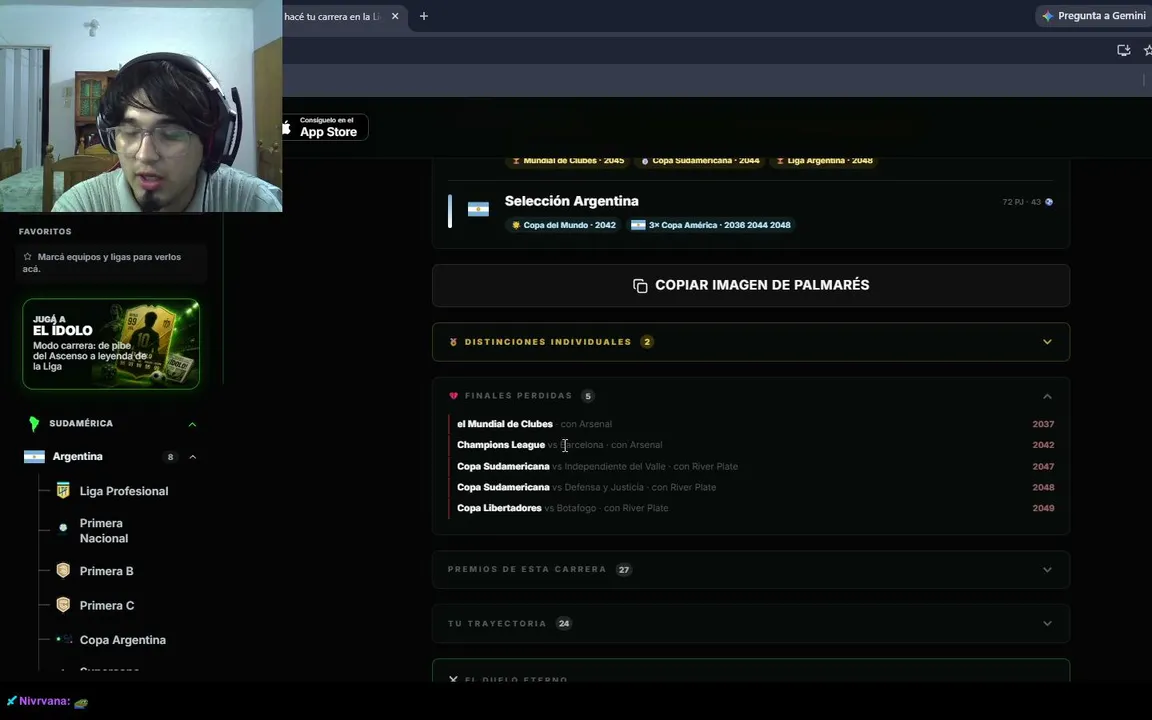
Task: Open the 'Jugá a El Ídolo' banner
Action: 111,344
